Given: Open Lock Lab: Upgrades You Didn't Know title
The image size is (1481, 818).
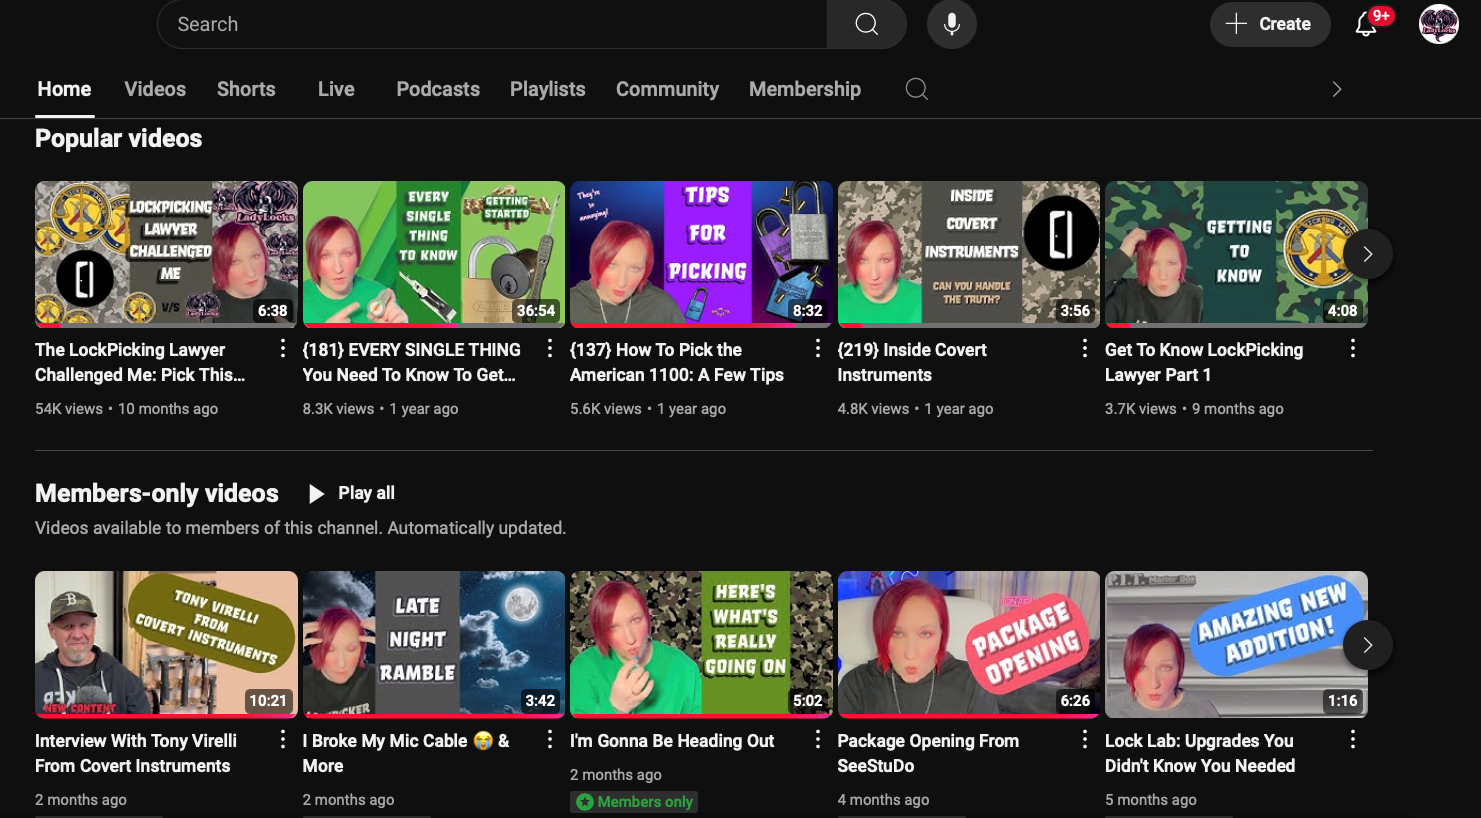Looking at the screenshot, I should (1200, 753).
